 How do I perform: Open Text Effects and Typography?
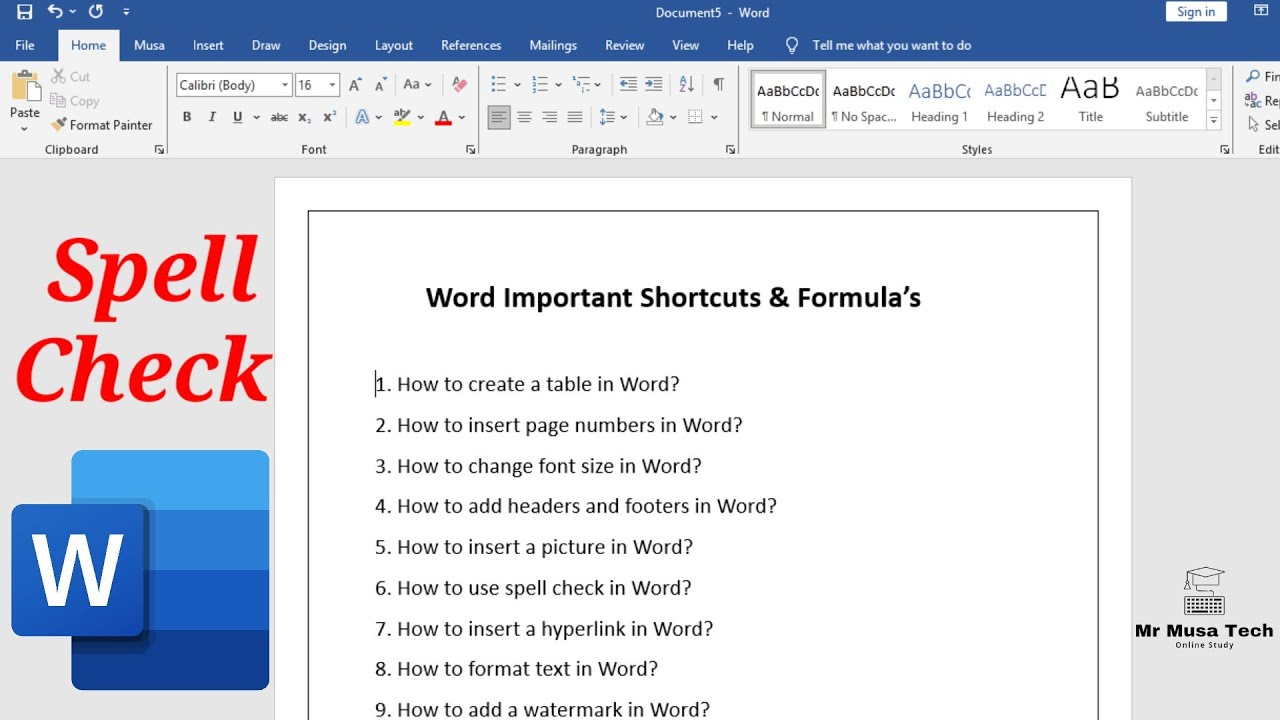(x=362, y=117)
